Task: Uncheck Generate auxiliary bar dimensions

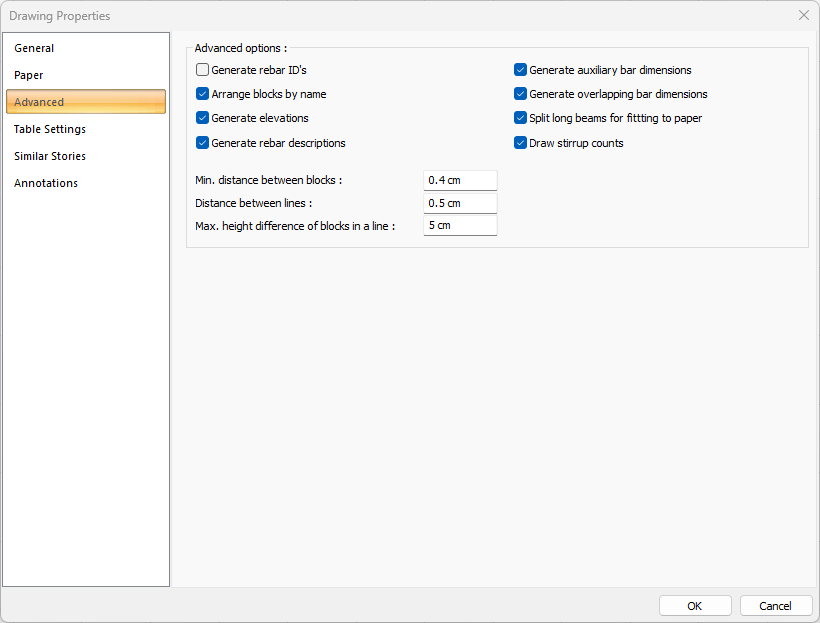Action: click(520, 70)
